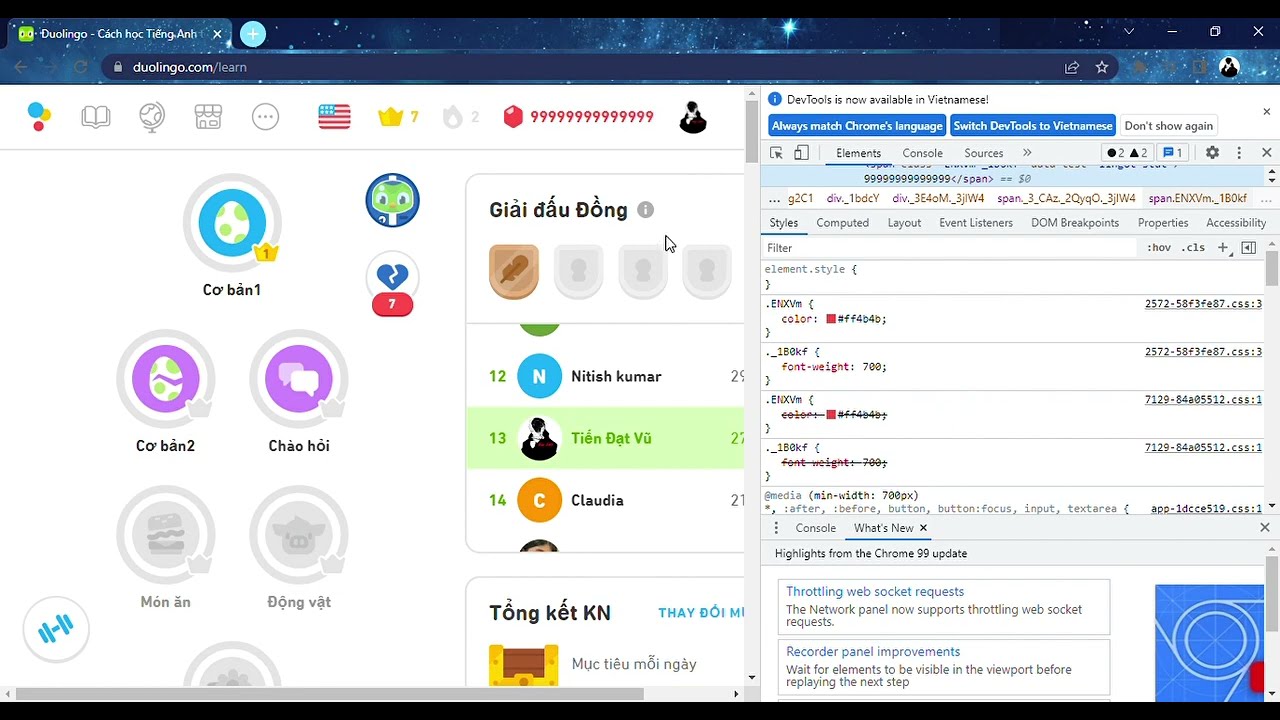Image resolution: width=1280 pixels, height=720 pixels.
Task: Open the Shop icon
Action: tap(208, 117)
